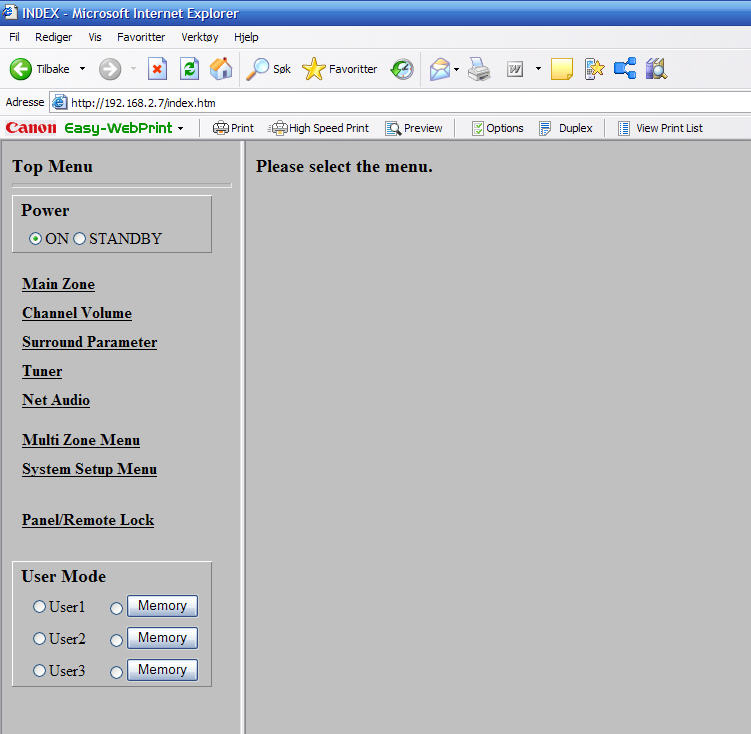The height and width of the screenshot is (734, 751).
Task: Click Preview in Easy-WebPrint toolbar
Action: pos(414,128)
